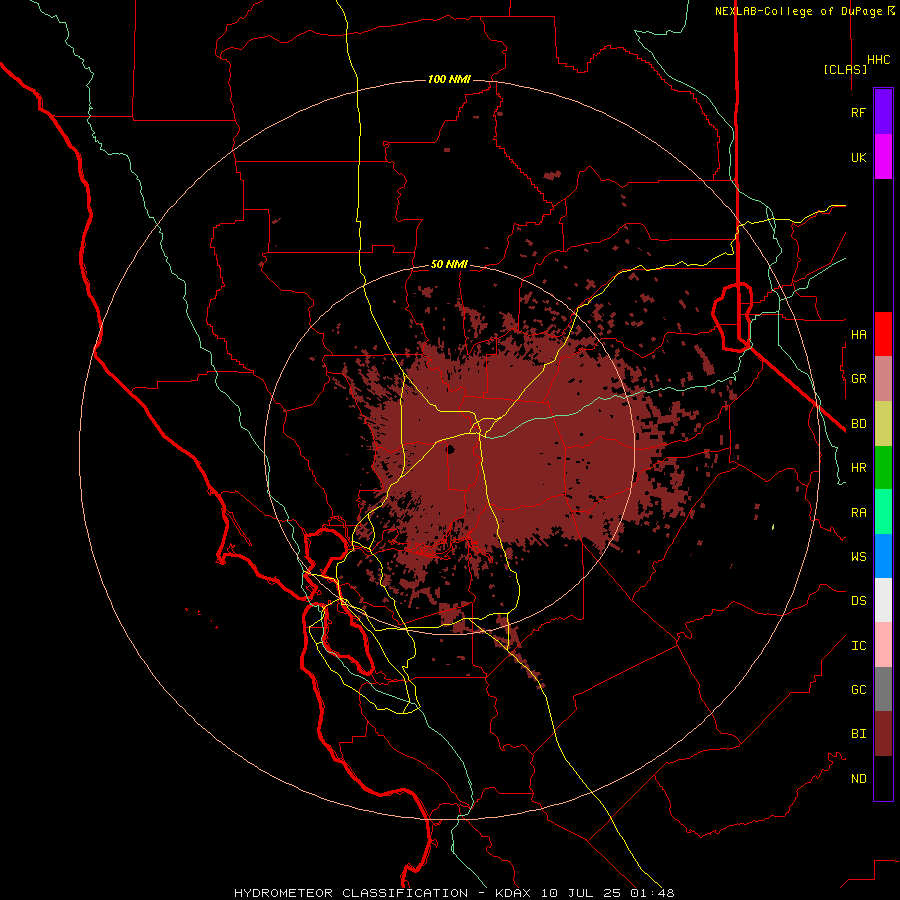
Task: Click the "KDAX" radar site identifier
Action: click(x=513, y=893)
